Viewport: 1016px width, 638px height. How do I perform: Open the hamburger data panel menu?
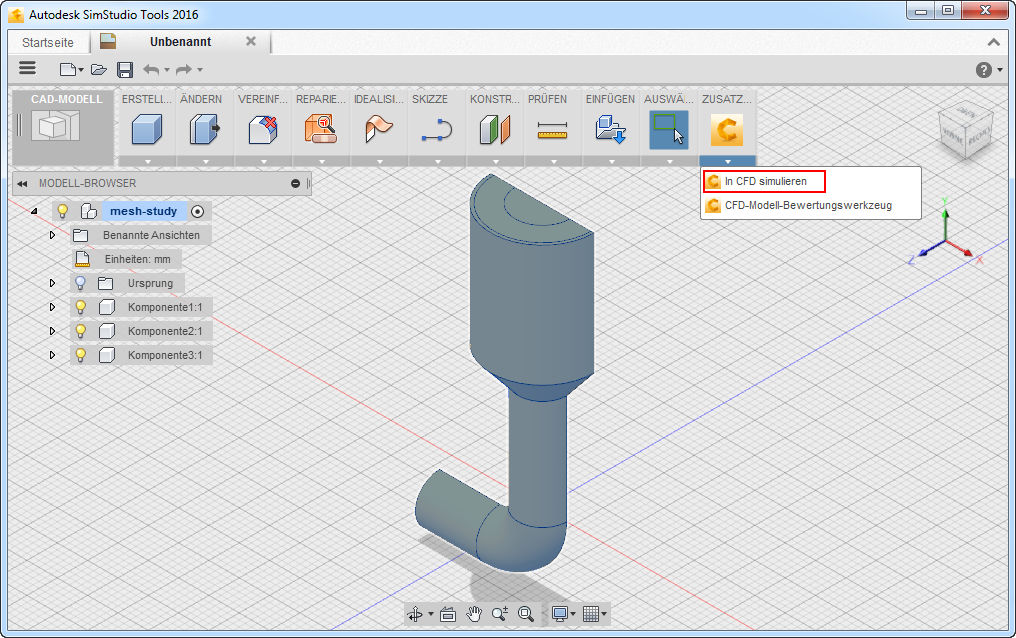coord(27,68)
